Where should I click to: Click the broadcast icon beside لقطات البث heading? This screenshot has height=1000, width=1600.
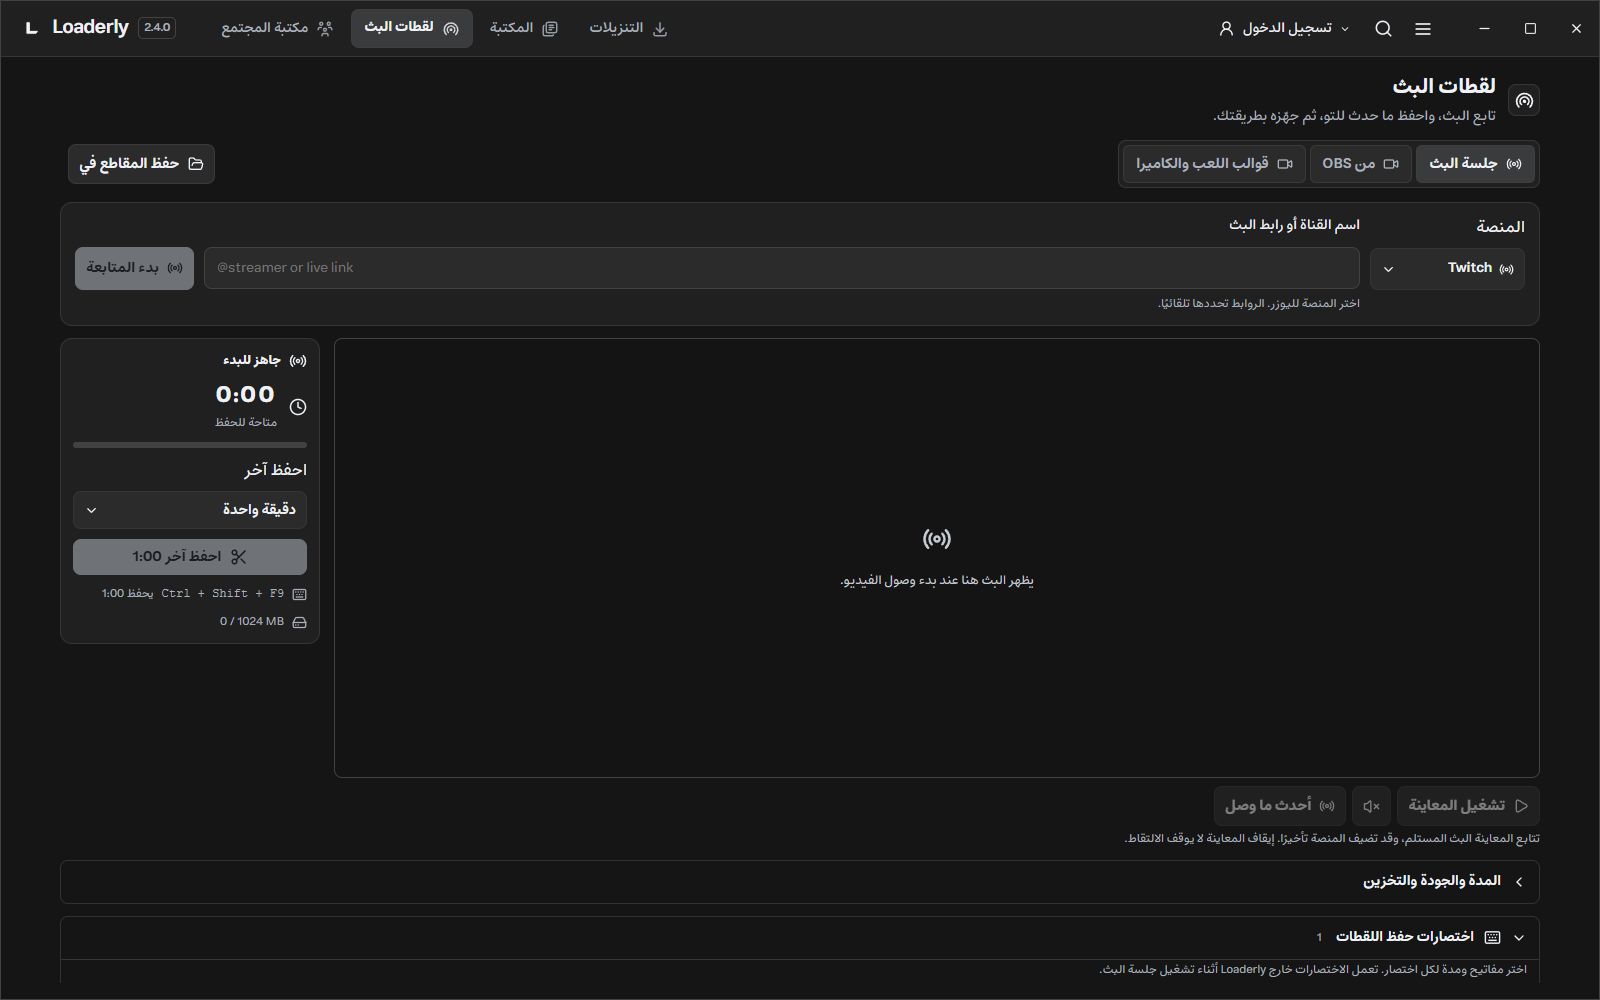pos(1524,100)
